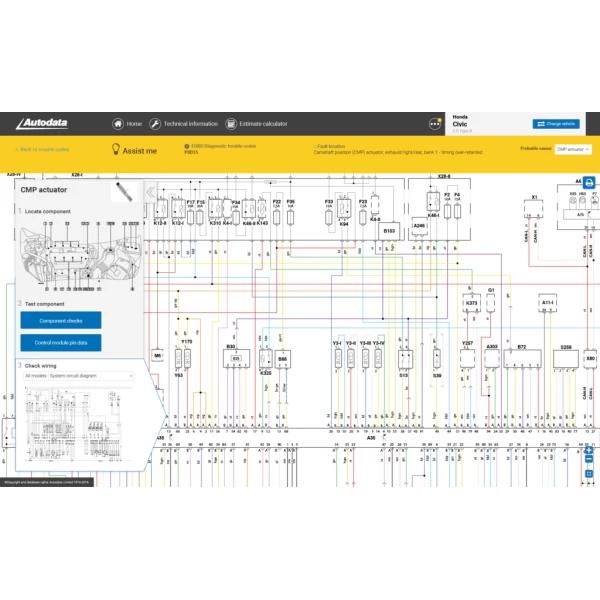The height and width of the screenshot is (600, 600).
Task: Click the Component checks button
Action: tap(61, 320)
